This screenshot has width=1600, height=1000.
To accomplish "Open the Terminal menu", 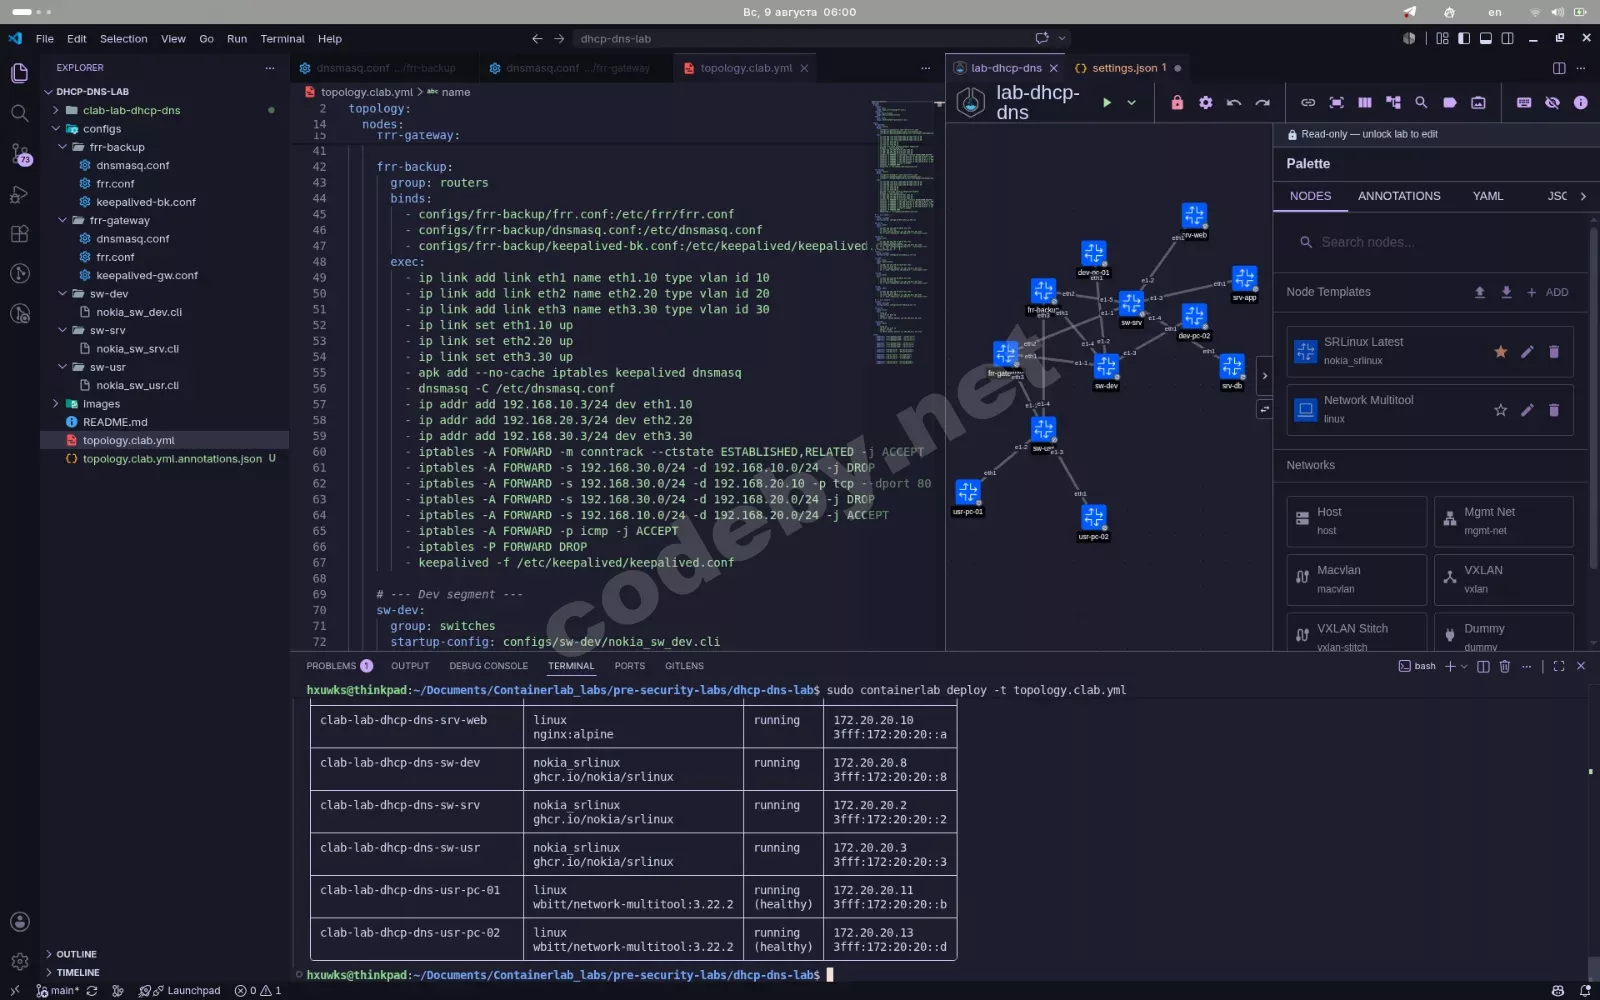I will pos(282,39).
